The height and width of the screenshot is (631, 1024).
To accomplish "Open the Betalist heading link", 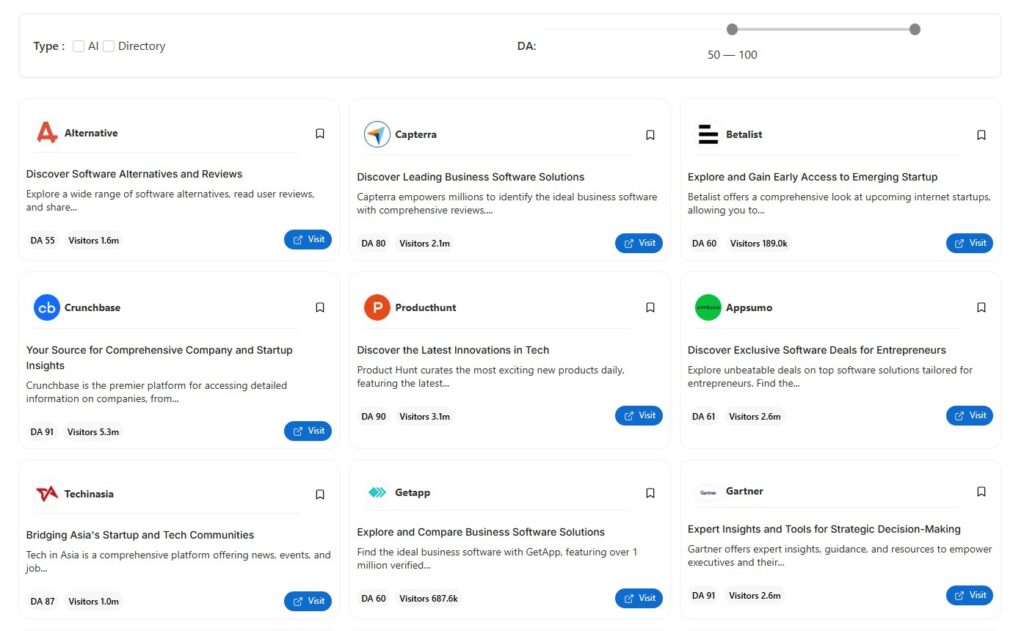I will 812,177.
